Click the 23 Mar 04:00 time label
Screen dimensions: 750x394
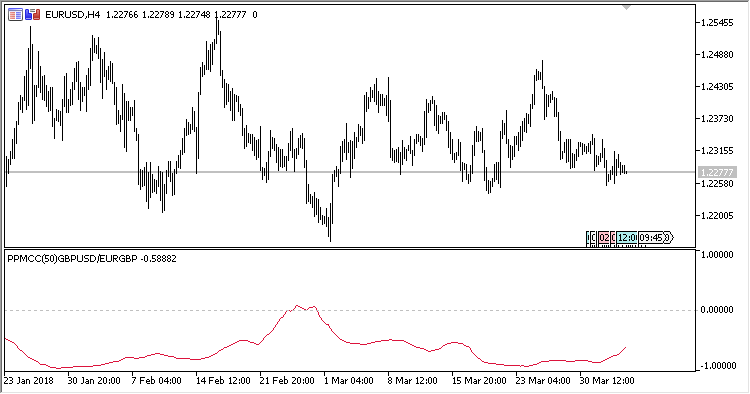543,381
